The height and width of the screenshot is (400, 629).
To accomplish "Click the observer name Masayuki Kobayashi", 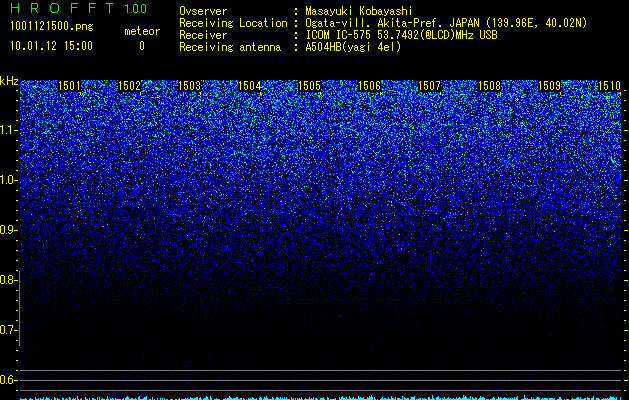I will [359, 11].
